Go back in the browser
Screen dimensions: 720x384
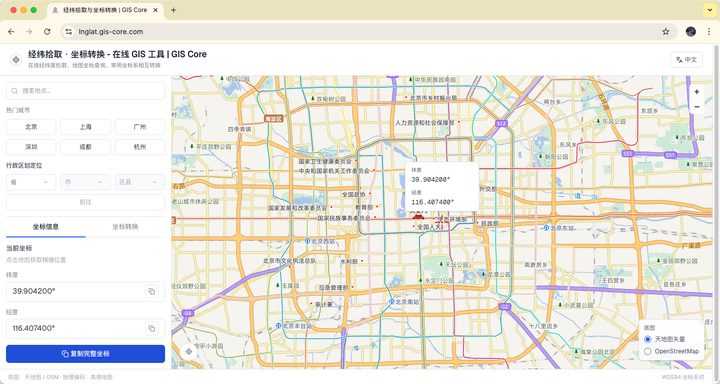click(11, 32)
